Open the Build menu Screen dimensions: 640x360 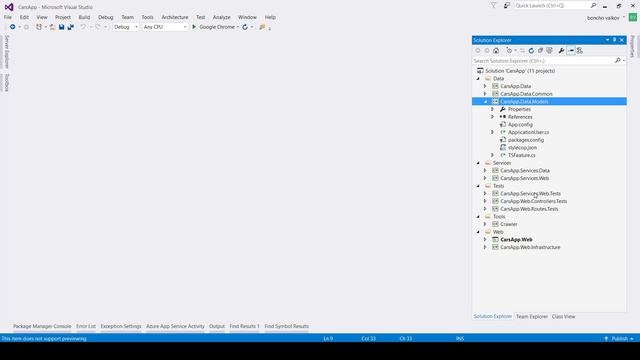tap(84, 17)
